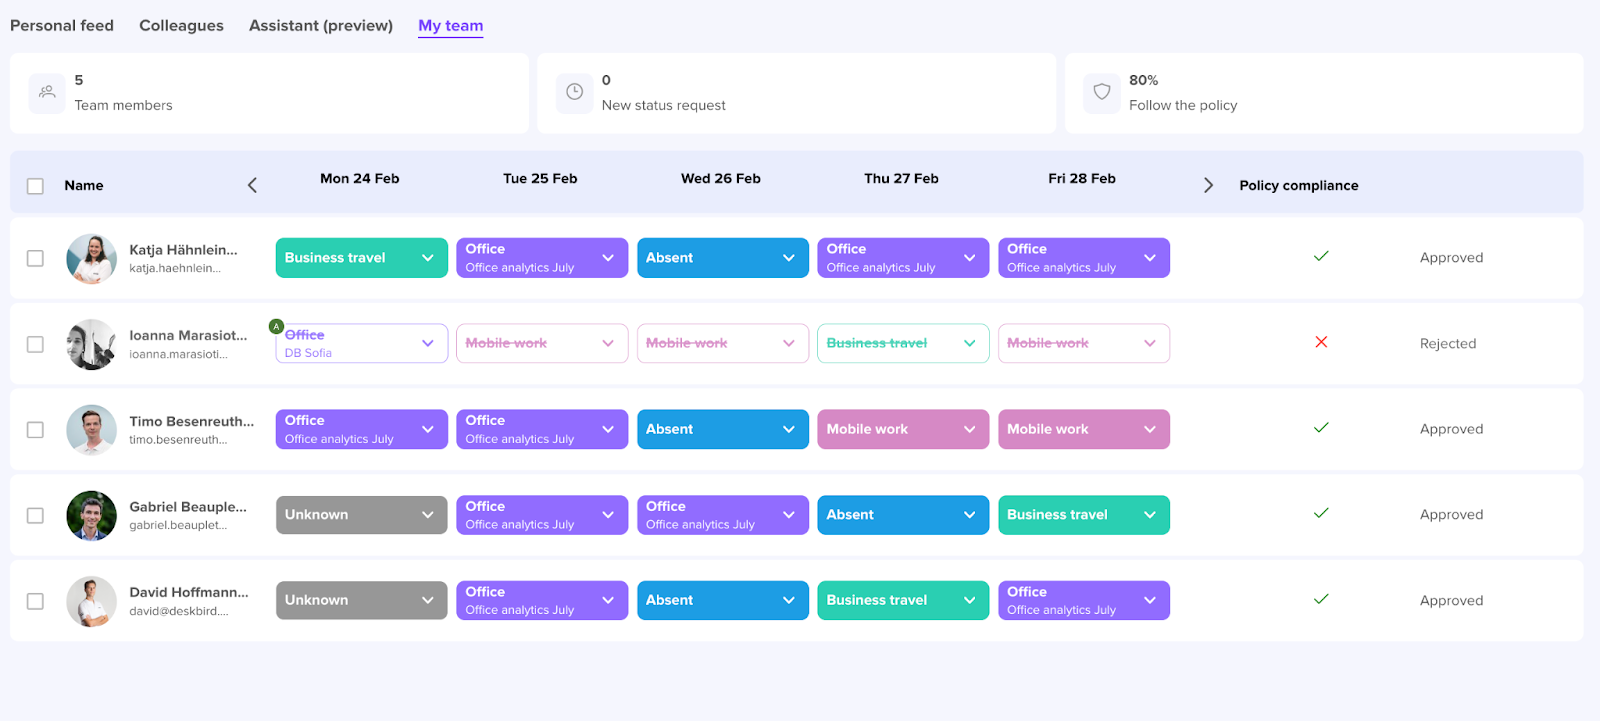Click Gabriel Beauplet's profile photo
This screenshot has width=1600, height=721.
[x=91, y=515]
